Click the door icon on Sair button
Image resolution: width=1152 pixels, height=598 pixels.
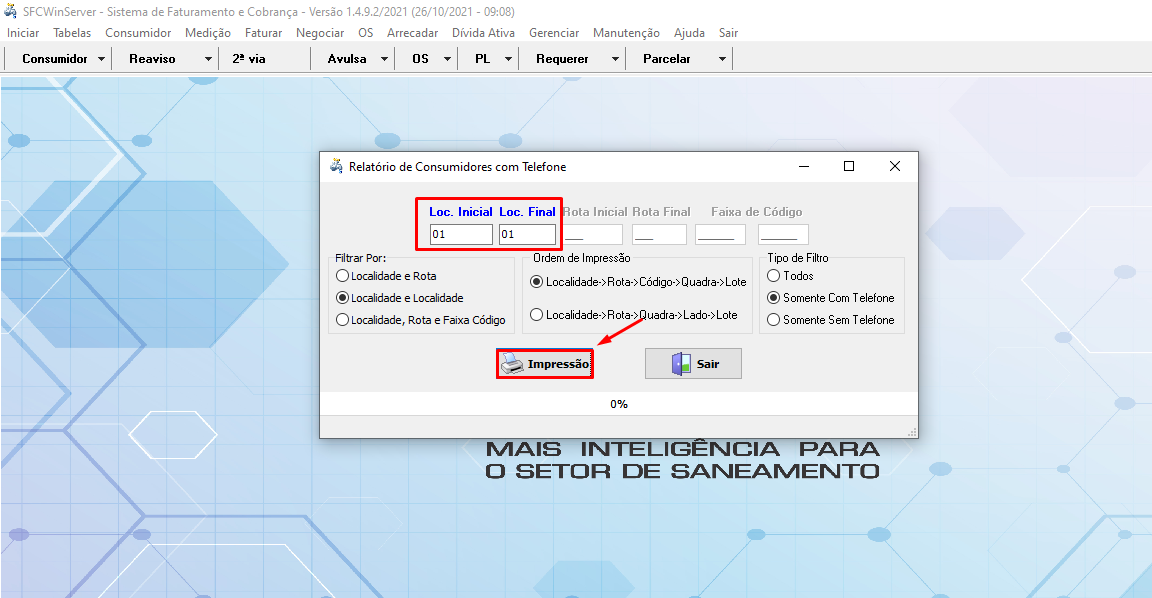tap(681, 364)
